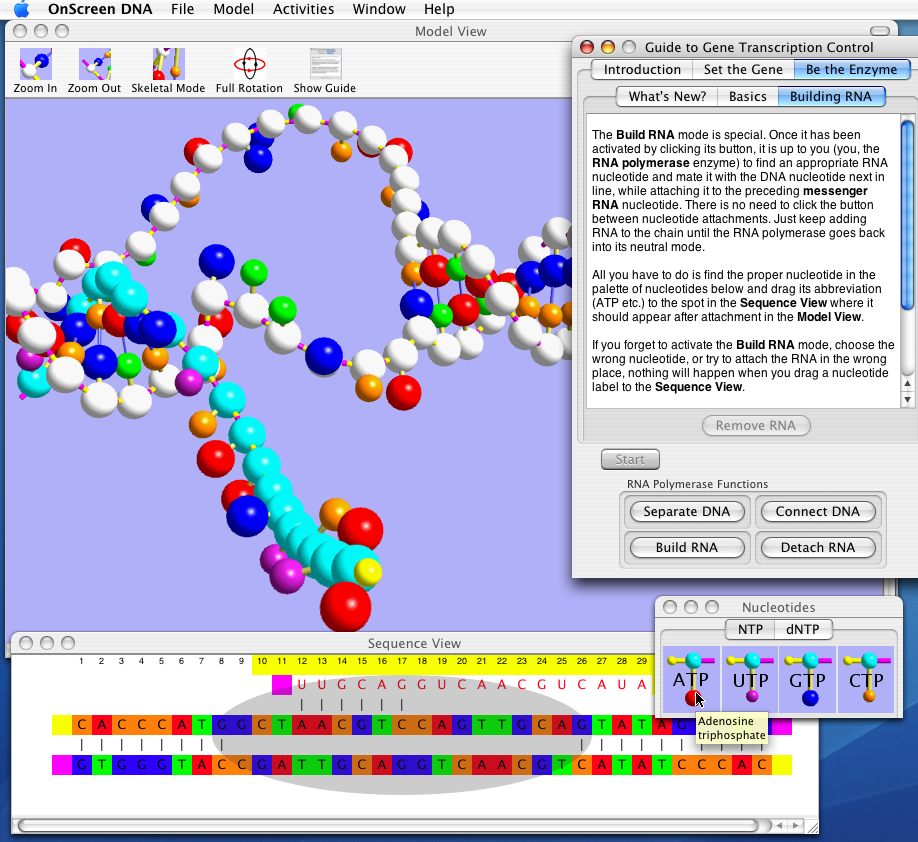Click the Separate DNA button

[687, 511]
